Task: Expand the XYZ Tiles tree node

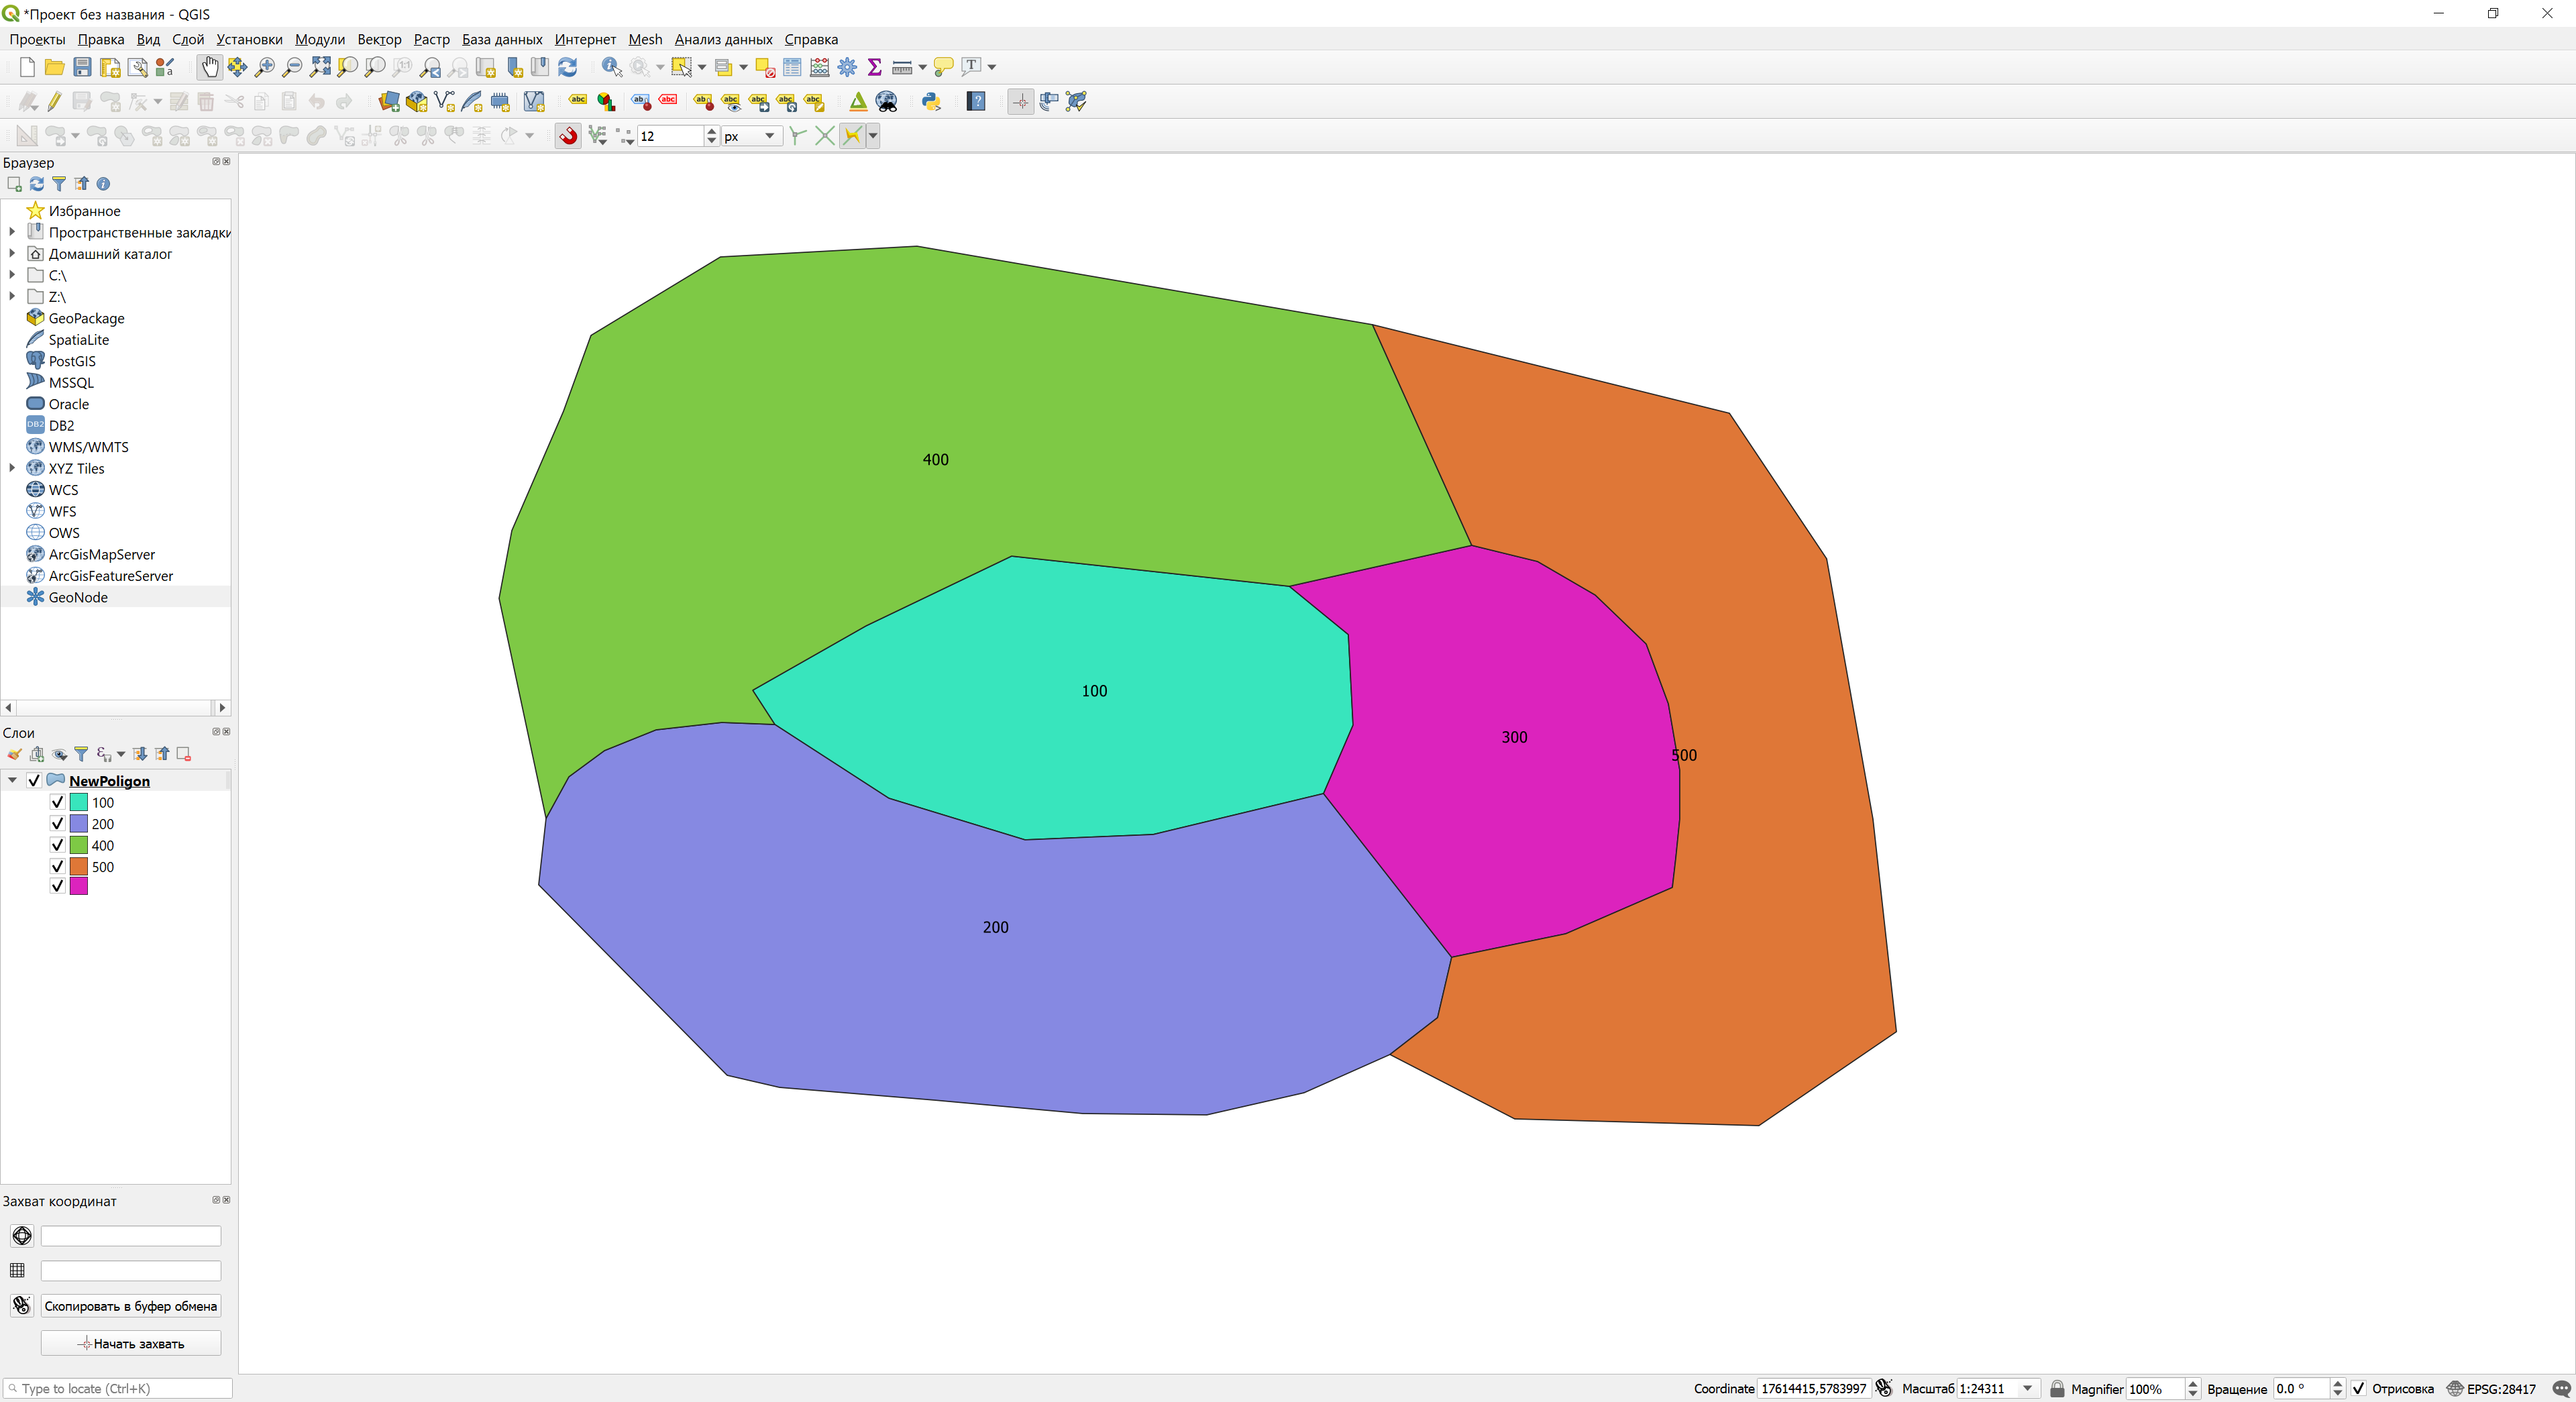Action: pos(12,468)
